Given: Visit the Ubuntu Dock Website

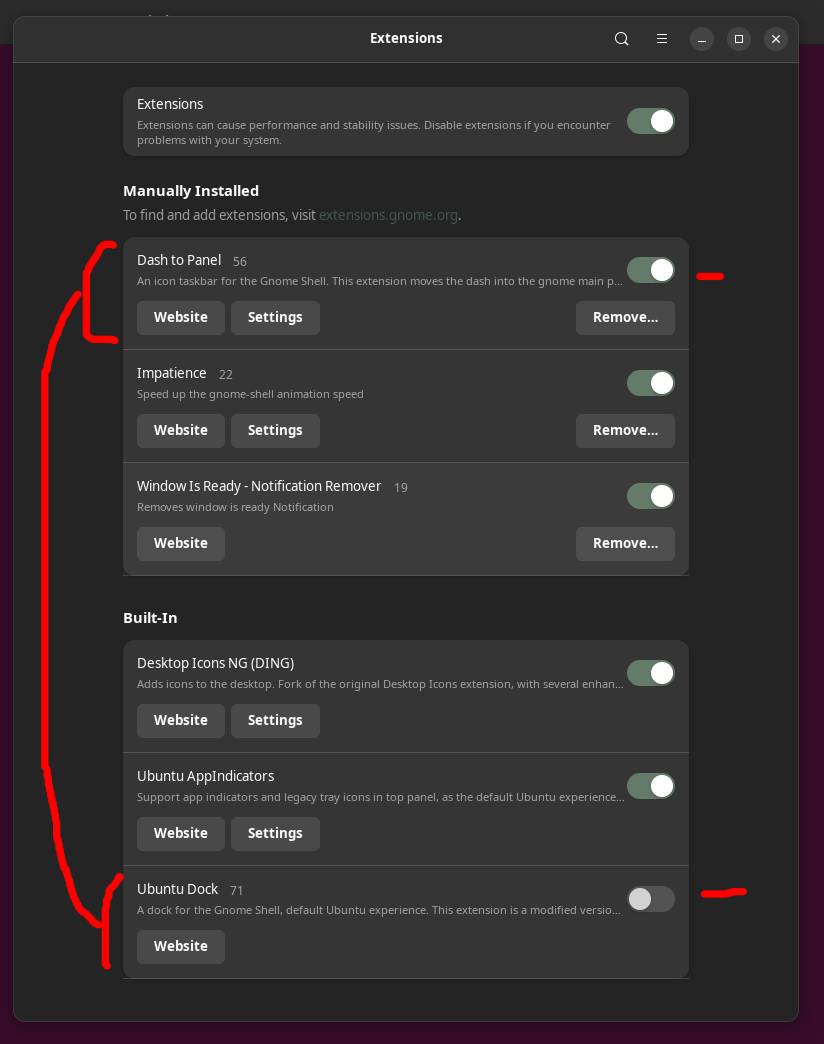Looking at the screenshot, I should click(x=181, y=946).
